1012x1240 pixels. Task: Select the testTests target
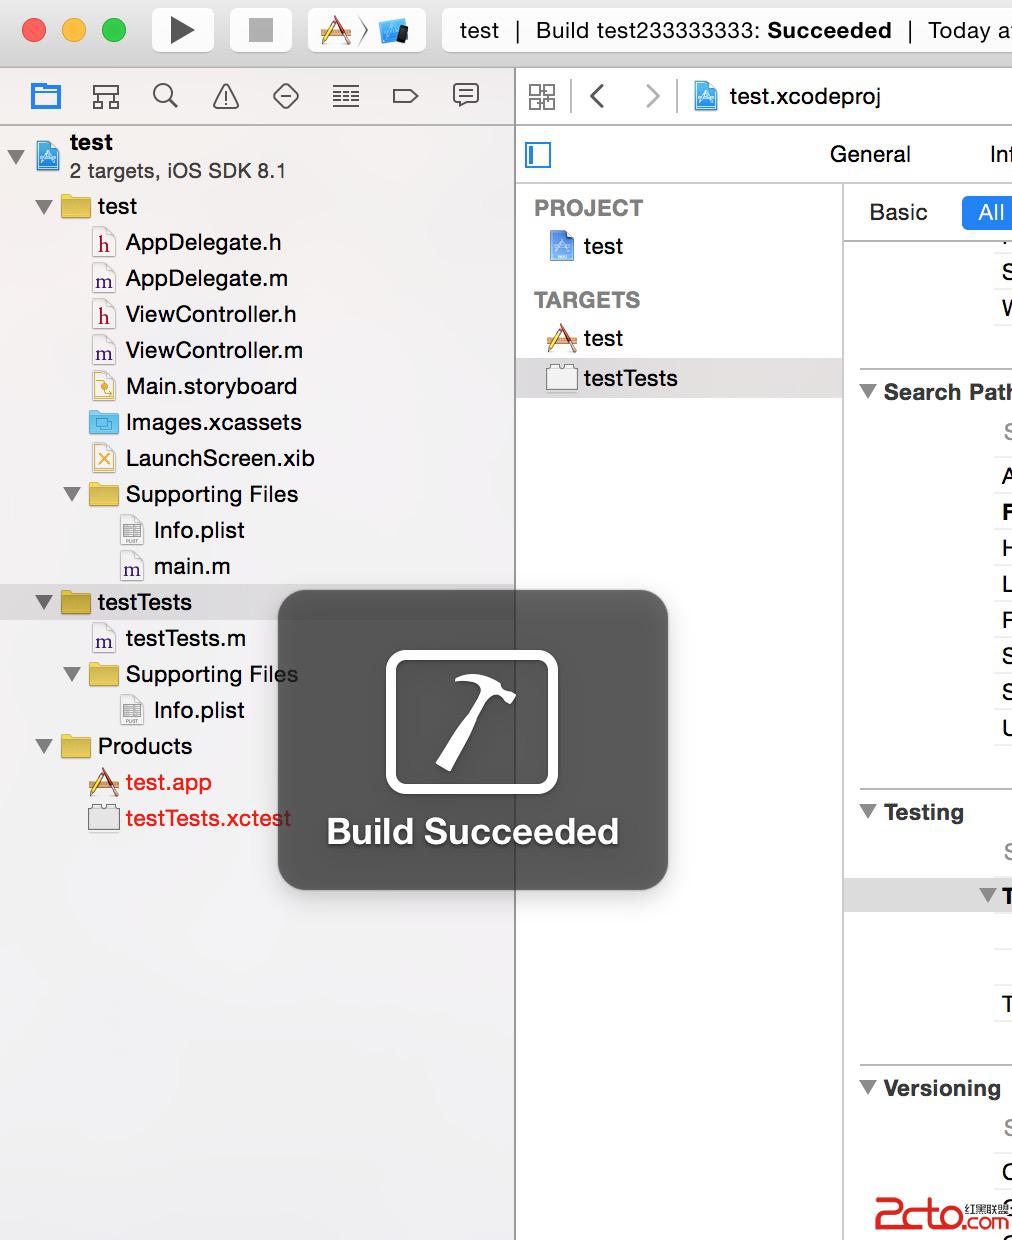tap(630, 378)
